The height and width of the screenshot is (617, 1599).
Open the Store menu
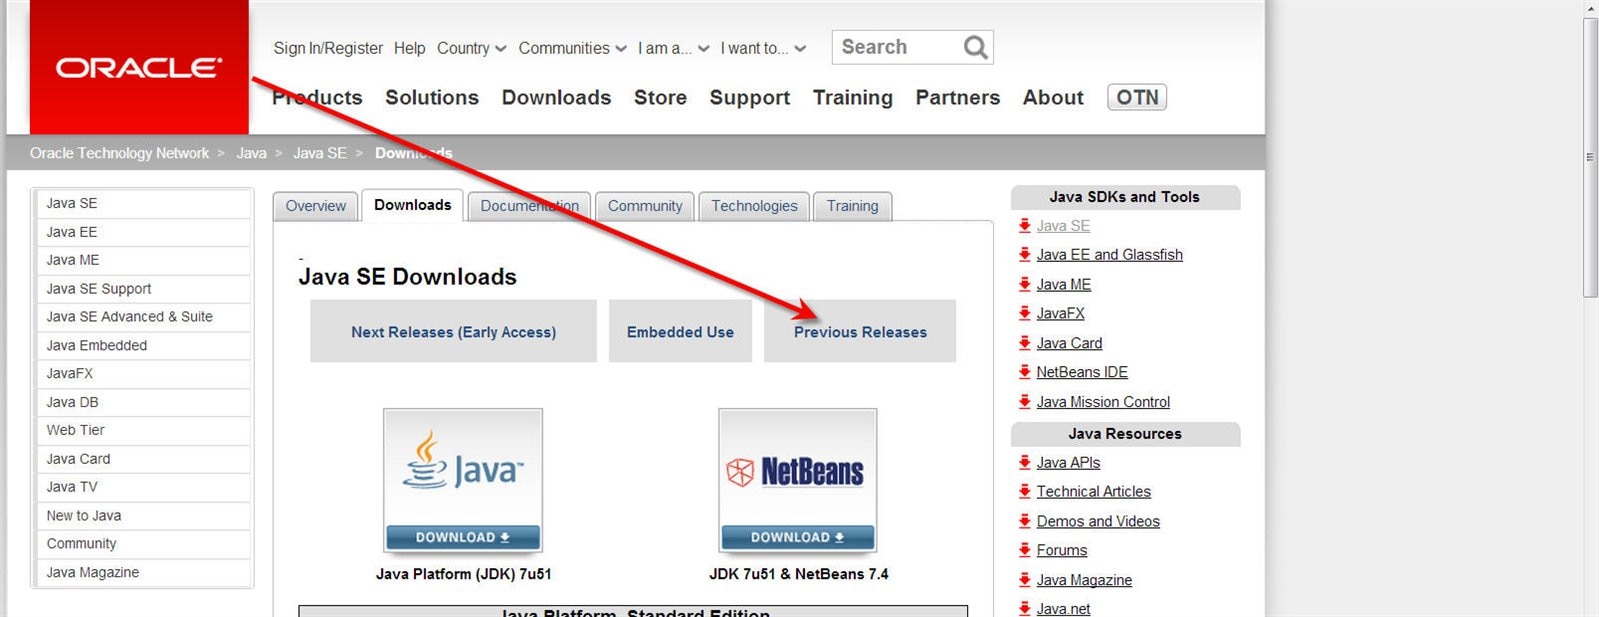tap(660, 97)
